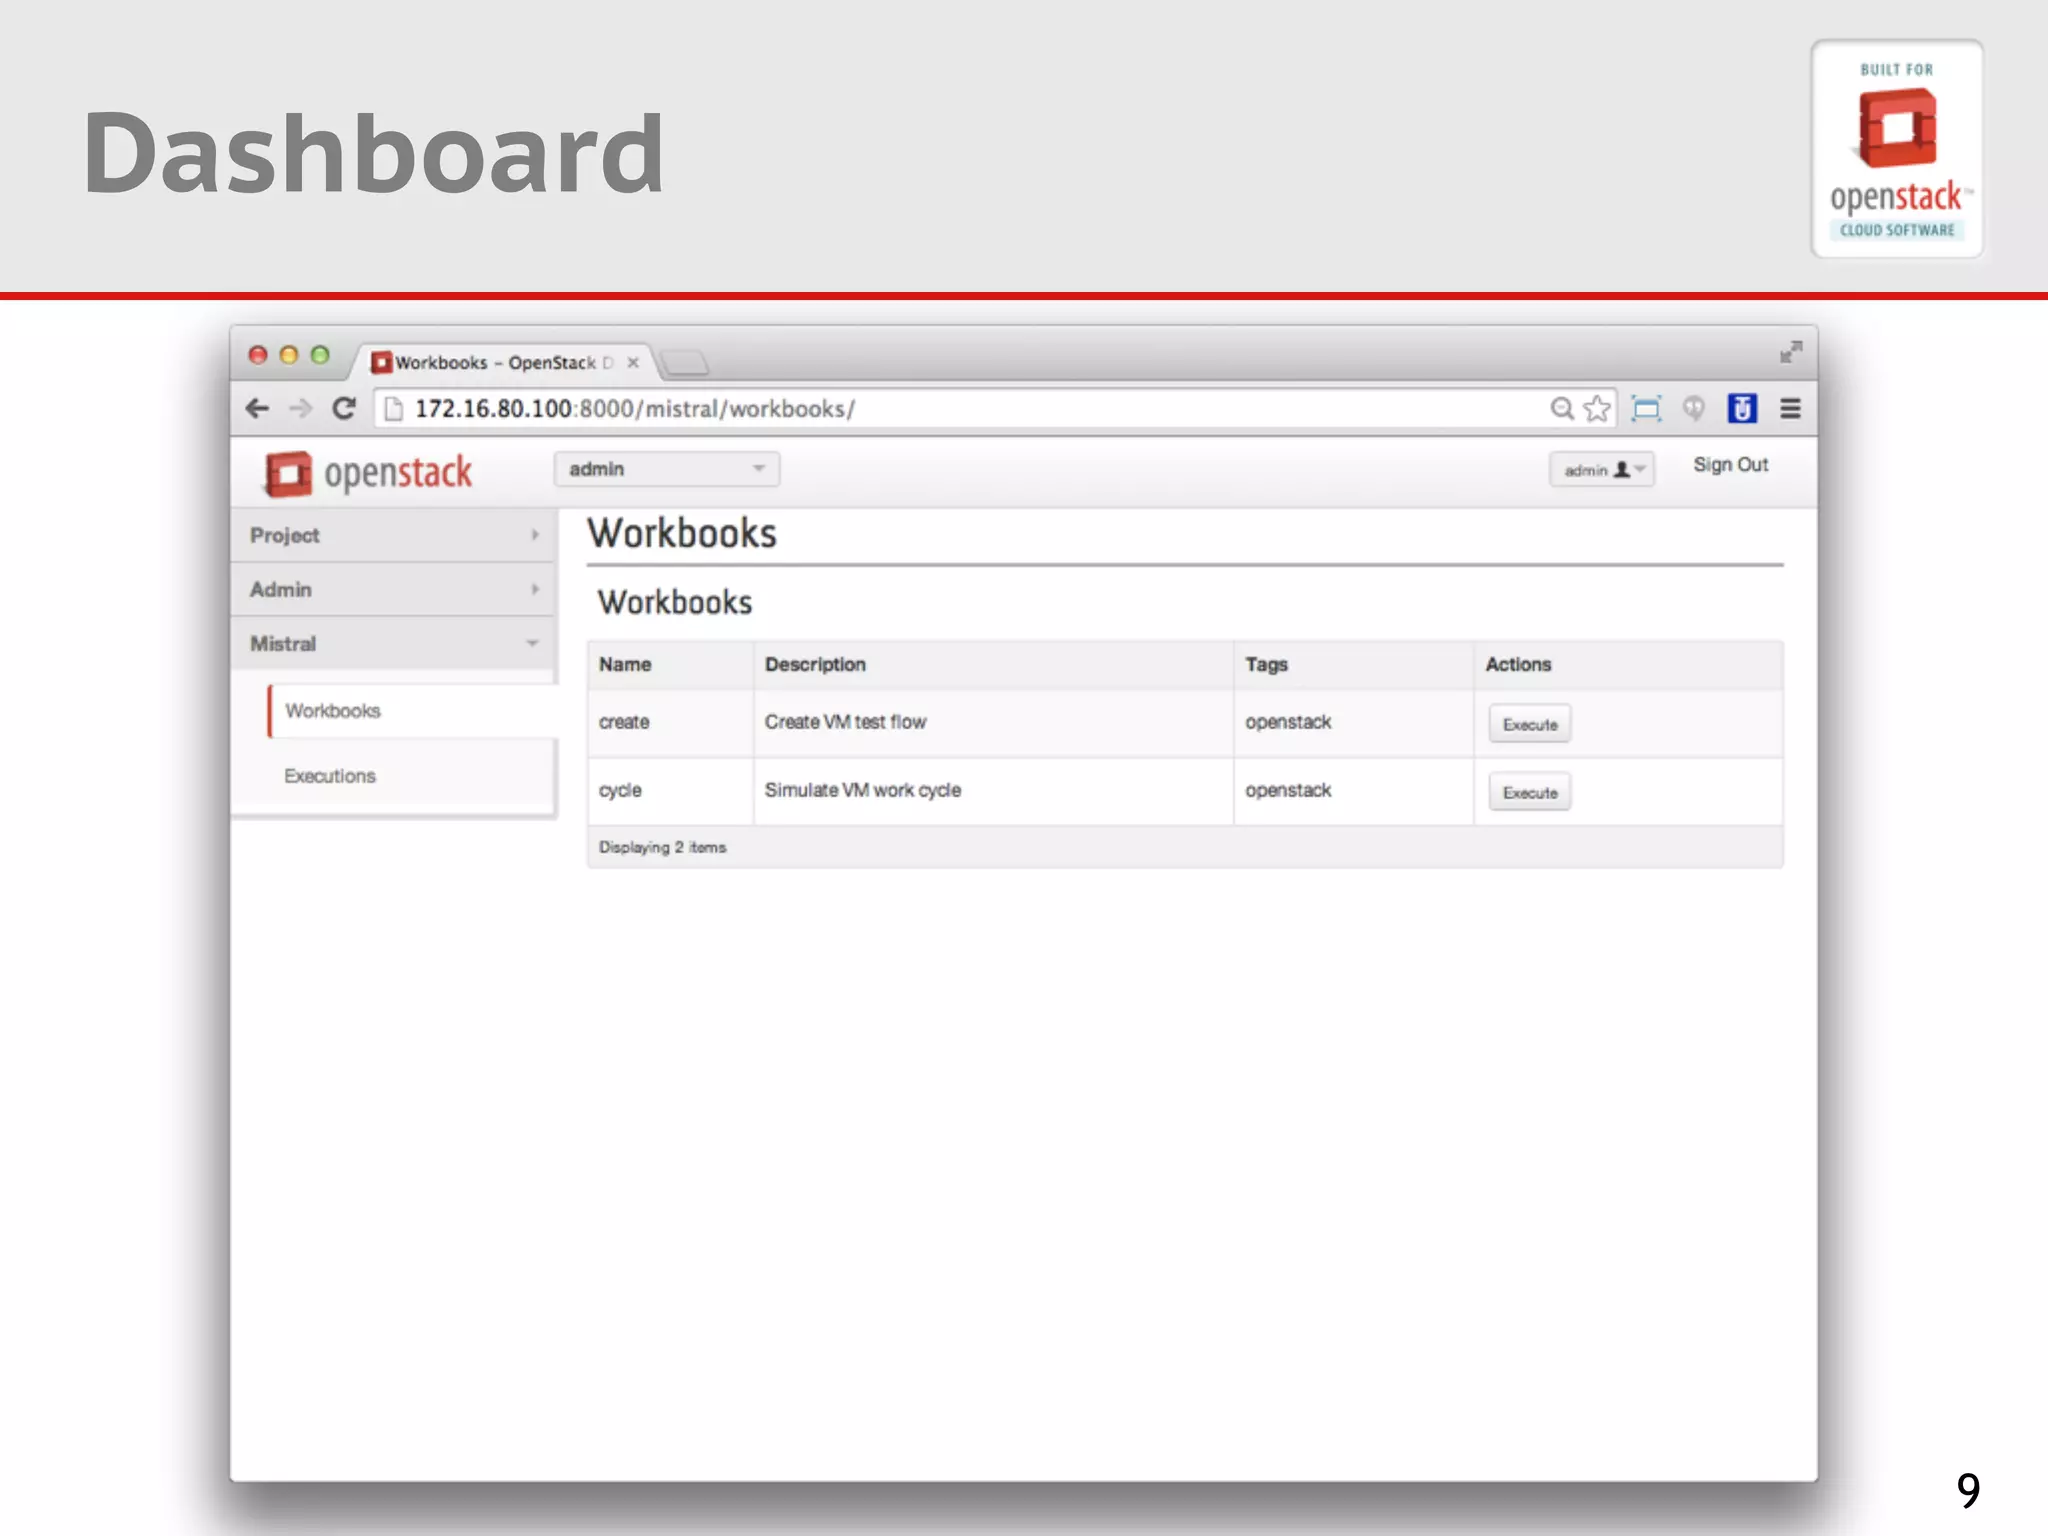The height and width of the screenshot is (1536, 2048).
Task: Click the grey round extension icon
Action: pyautogui.click(x=1693, y=408)
